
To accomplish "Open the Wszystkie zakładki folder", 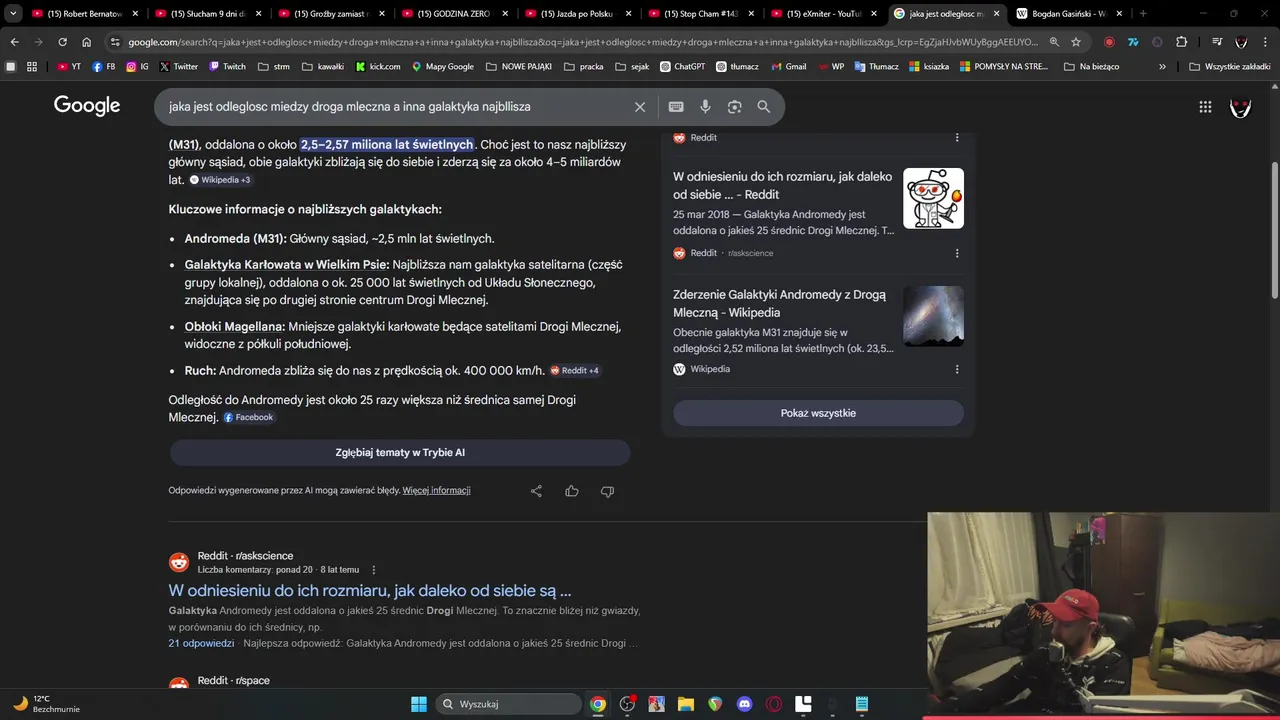I will click(1230, 66).
